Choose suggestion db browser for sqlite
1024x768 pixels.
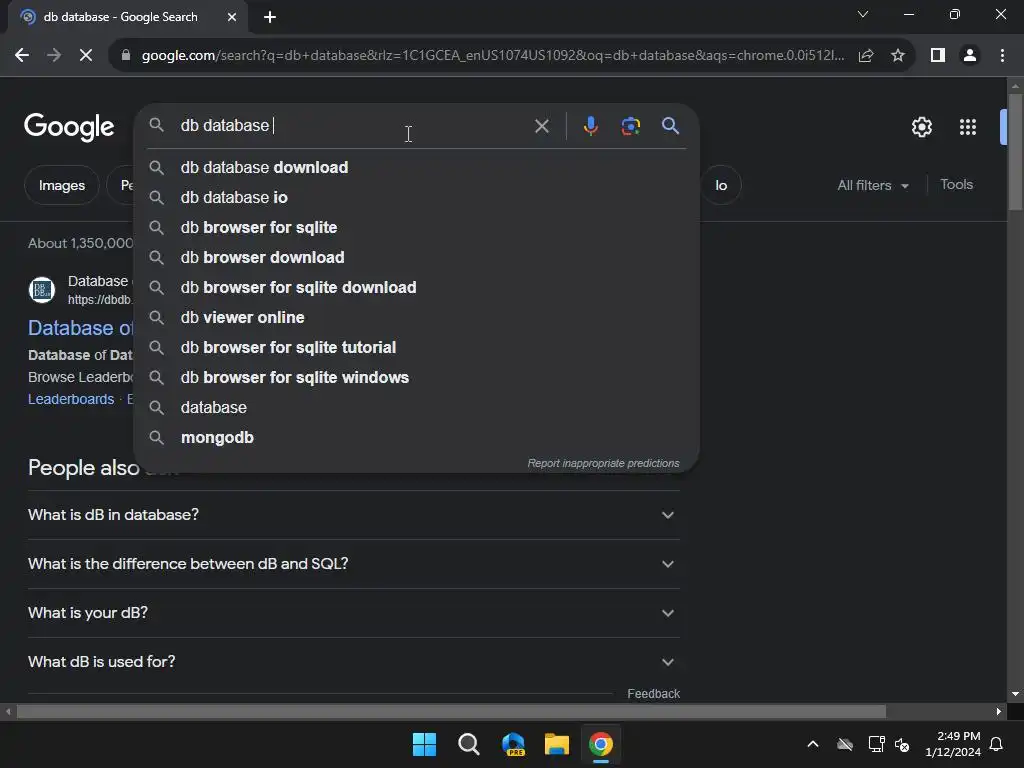416,227
